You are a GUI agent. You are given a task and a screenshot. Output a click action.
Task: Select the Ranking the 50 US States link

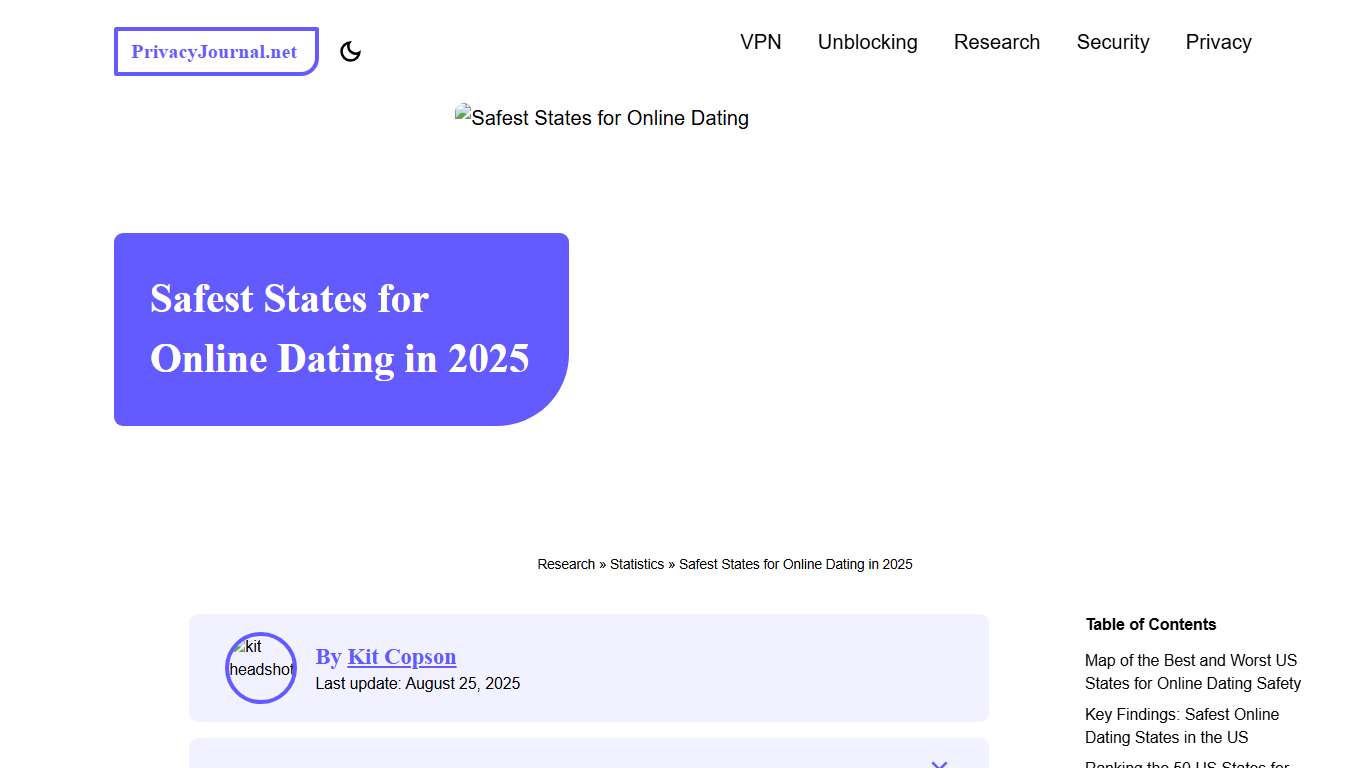[1190, 764]
